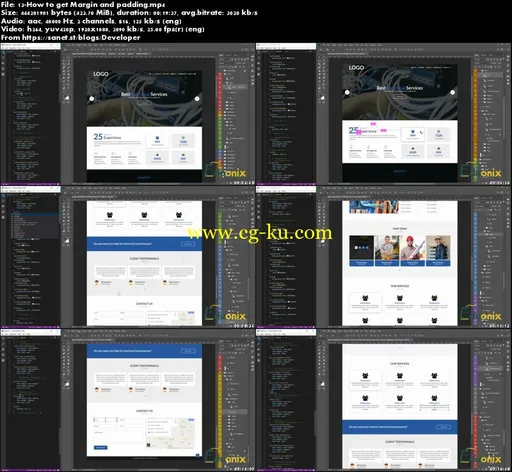This screenshot has width=512, height=472.
Task: Click the LOGO text in the 00:05:36 frame
Action: click(x=356, y=68)
